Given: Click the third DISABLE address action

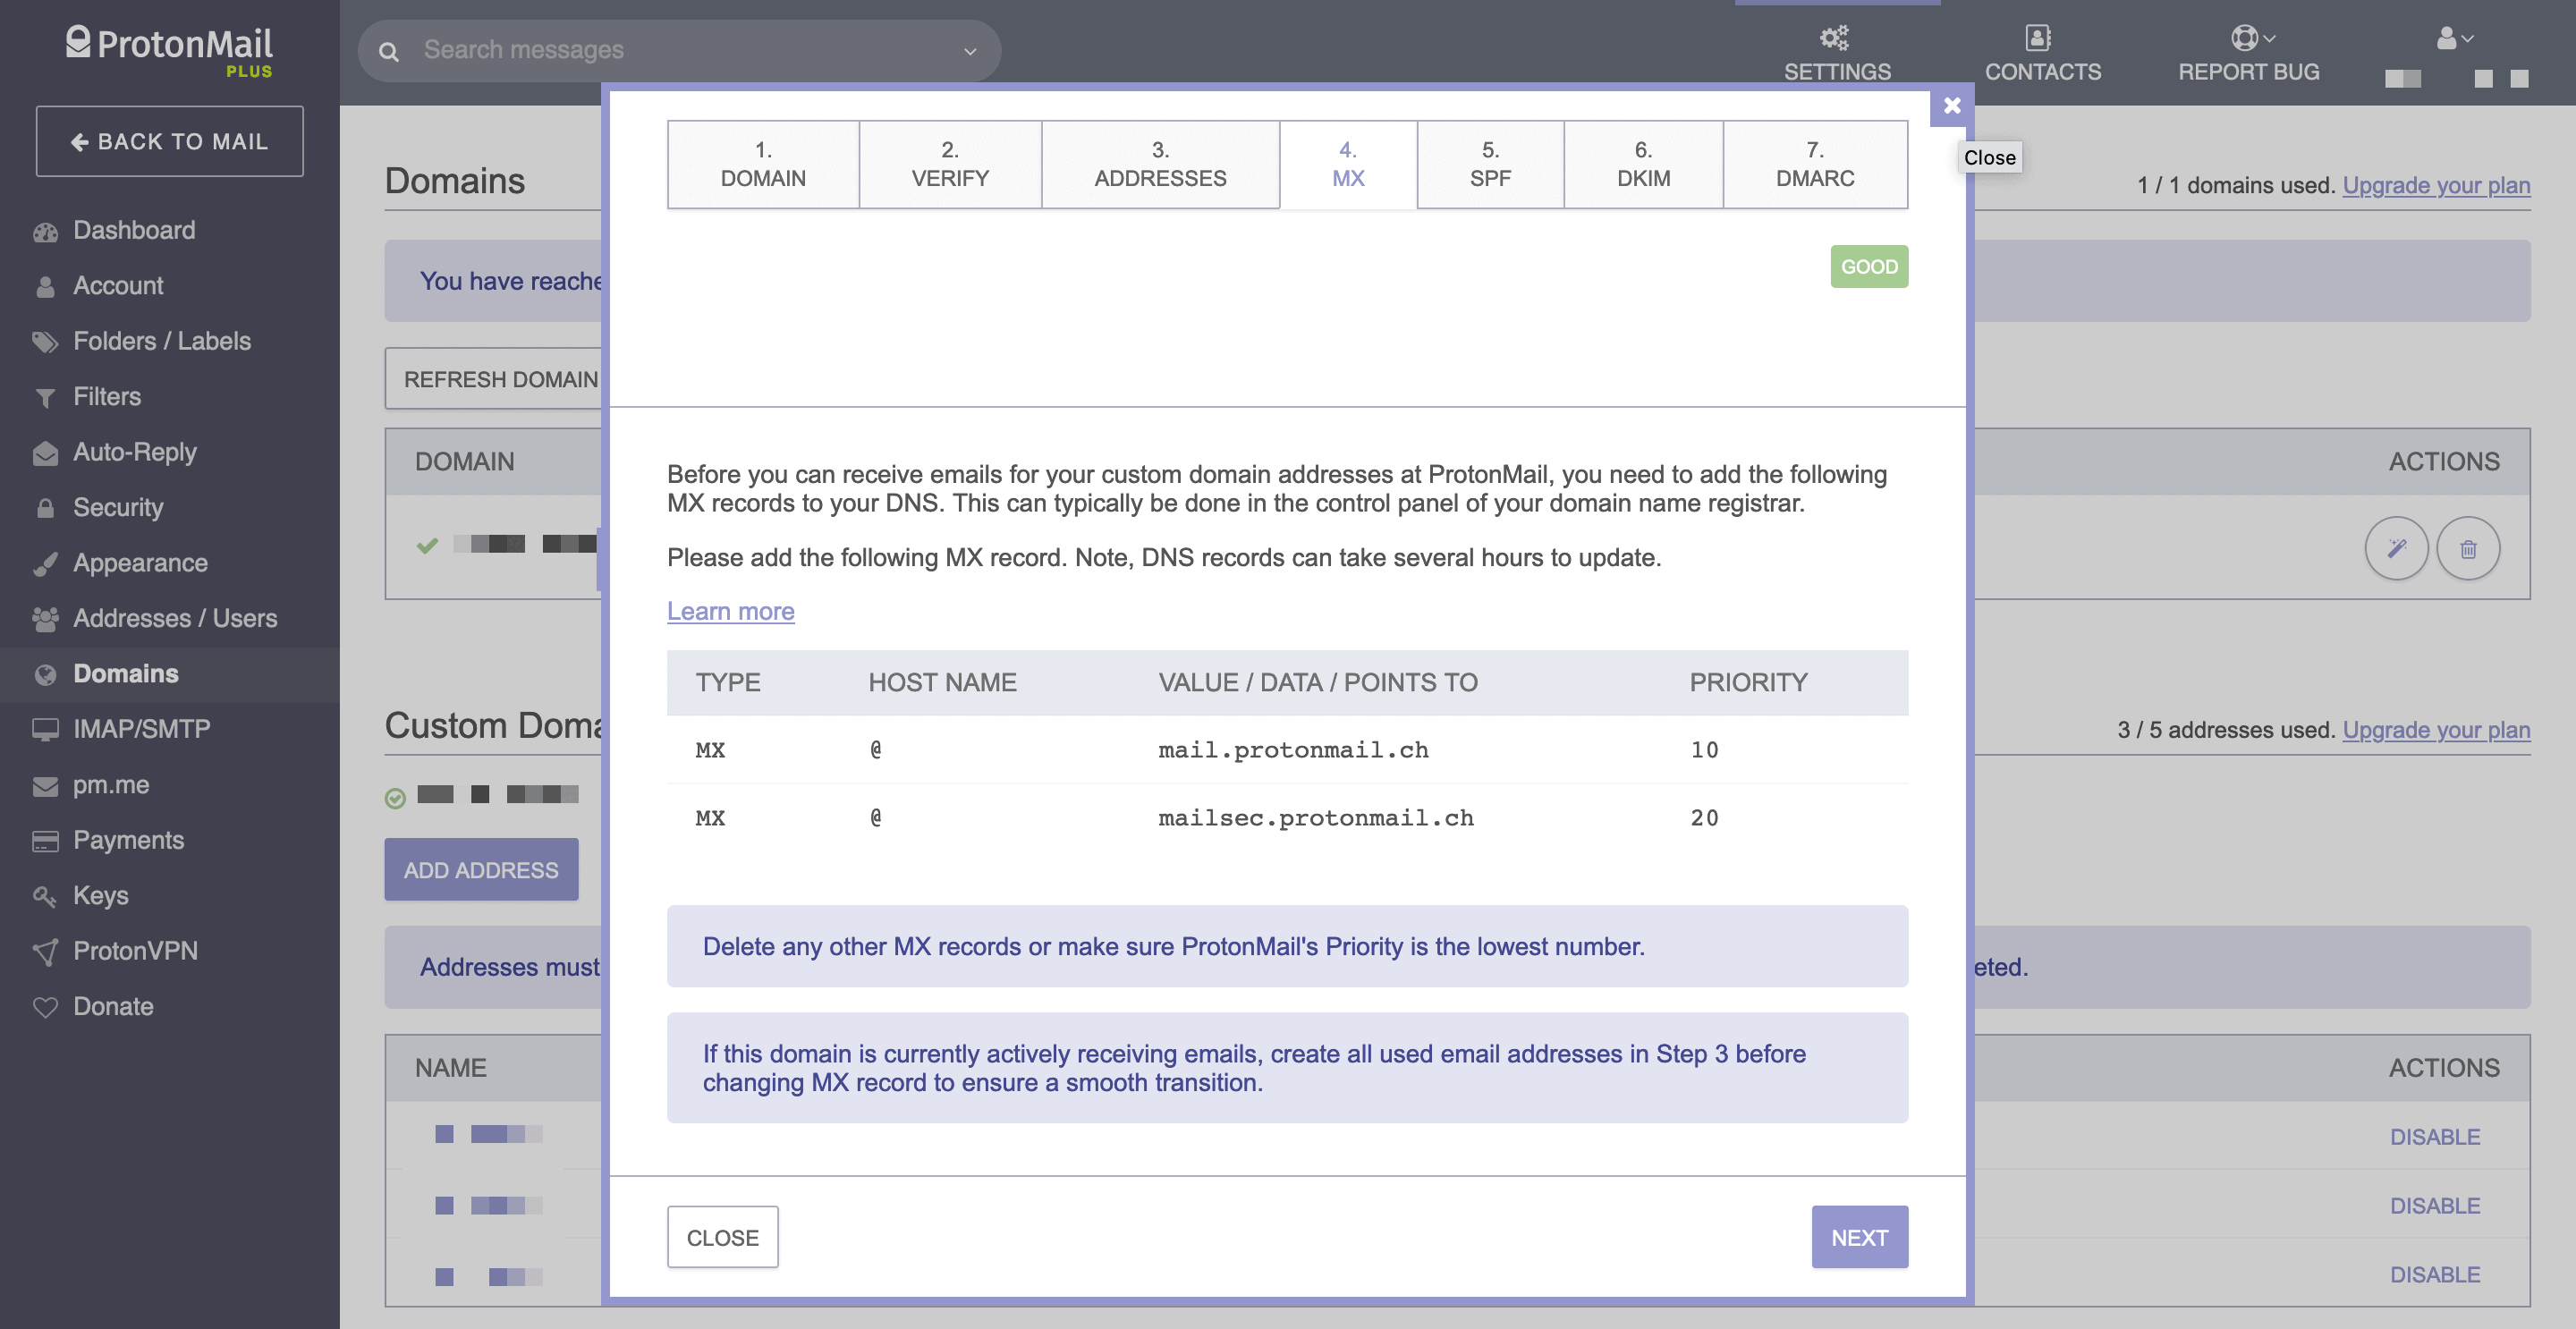Looking at the screenshot, I should coord(2434,1274).
